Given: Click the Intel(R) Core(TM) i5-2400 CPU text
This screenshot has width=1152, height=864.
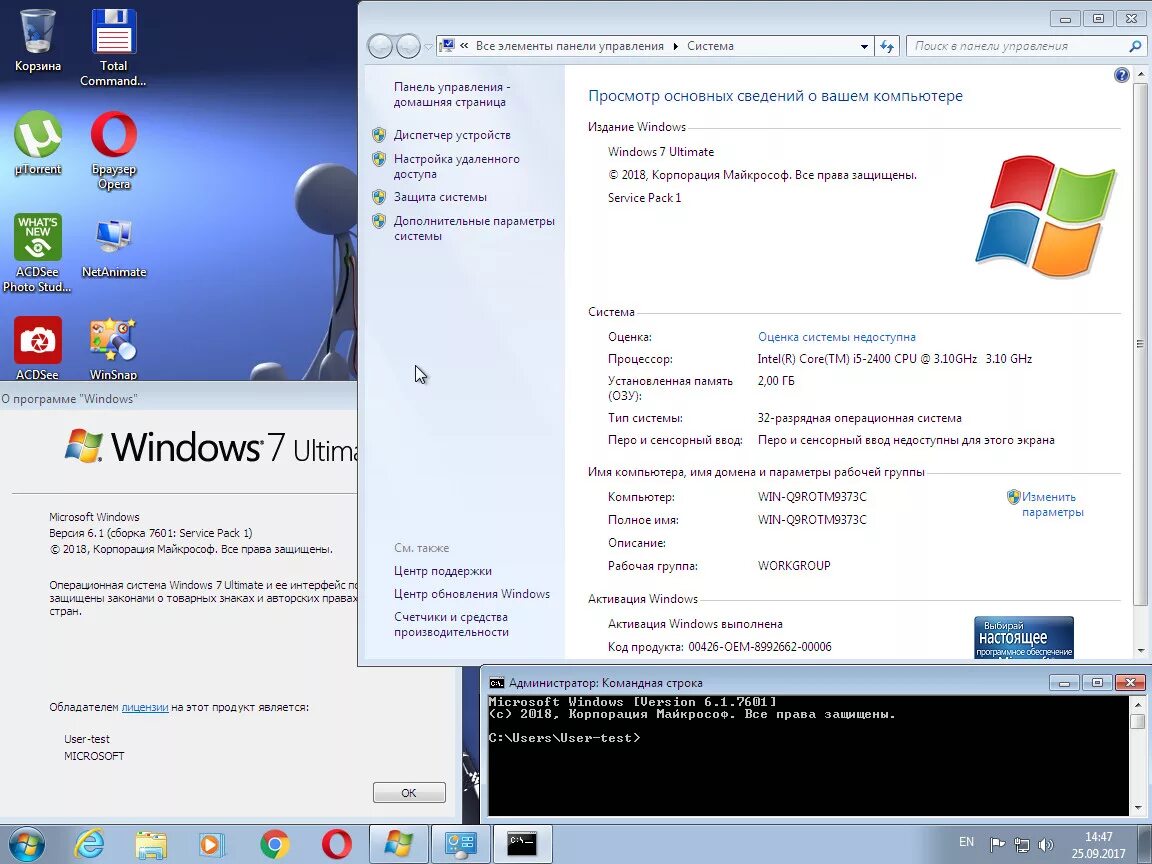Looking at the screenshot, I should [894, 359].
